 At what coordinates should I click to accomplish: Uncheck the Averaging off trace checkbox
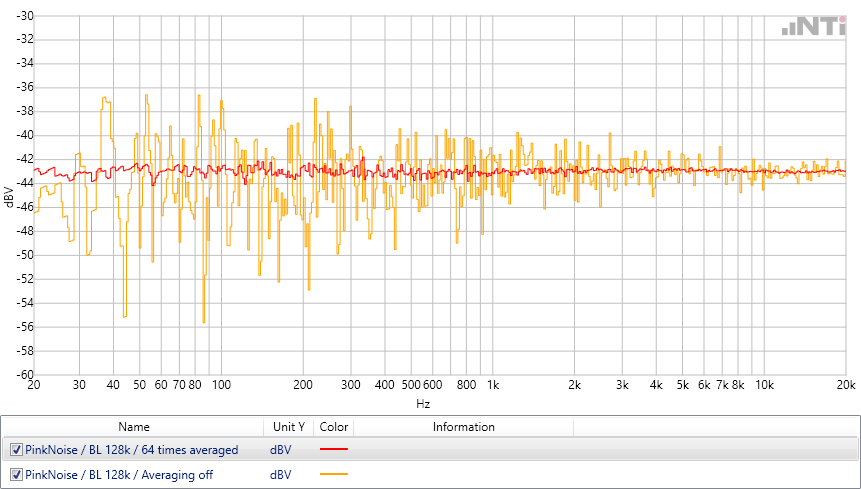[16, 474]
